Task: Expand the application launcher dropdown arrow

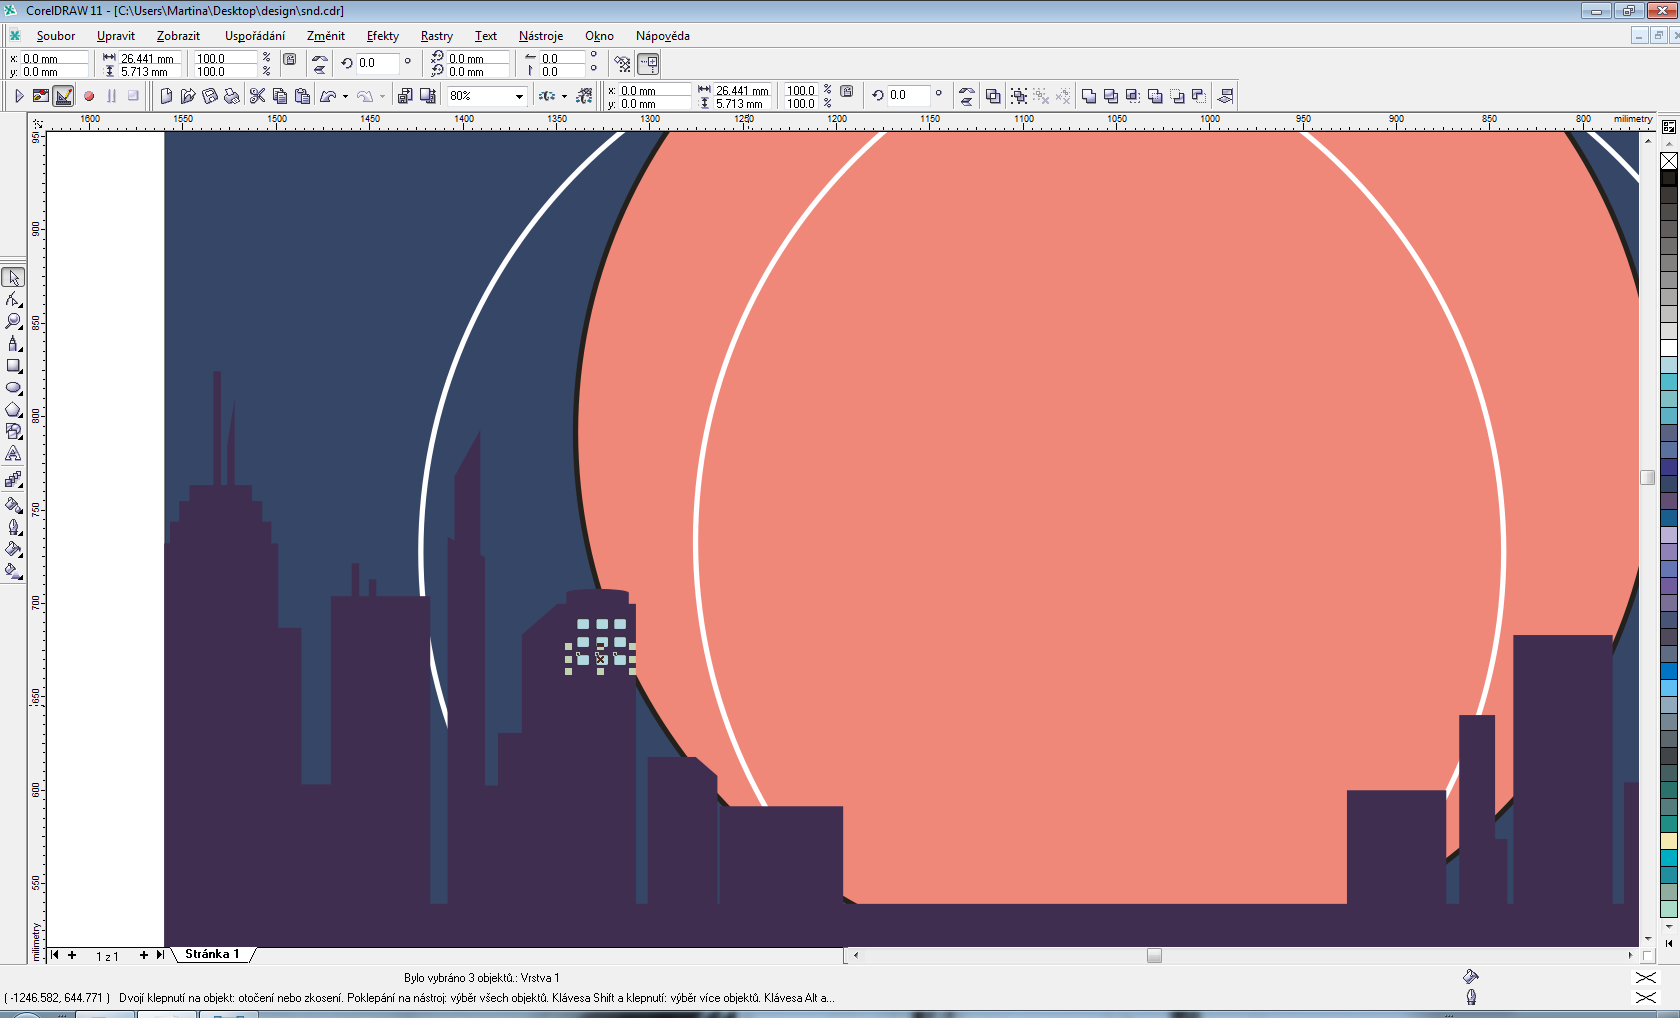Action: [564, 96]
